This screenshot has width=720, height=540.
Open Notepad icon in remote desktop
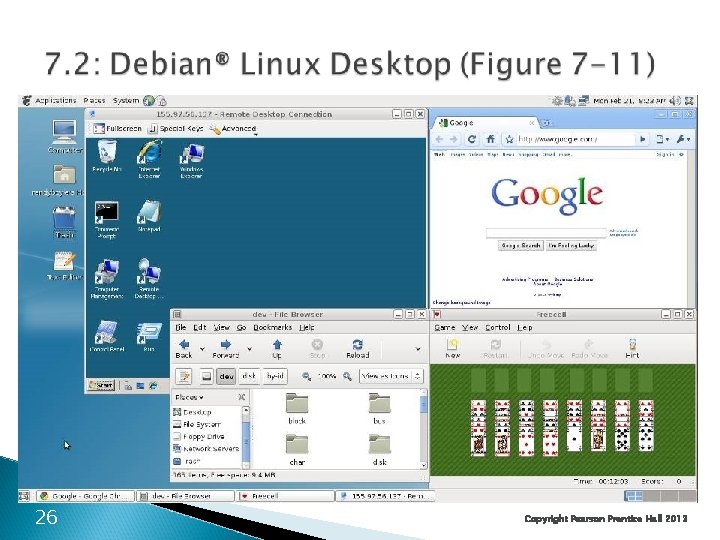pyautogui.click(x=149, y=216)
